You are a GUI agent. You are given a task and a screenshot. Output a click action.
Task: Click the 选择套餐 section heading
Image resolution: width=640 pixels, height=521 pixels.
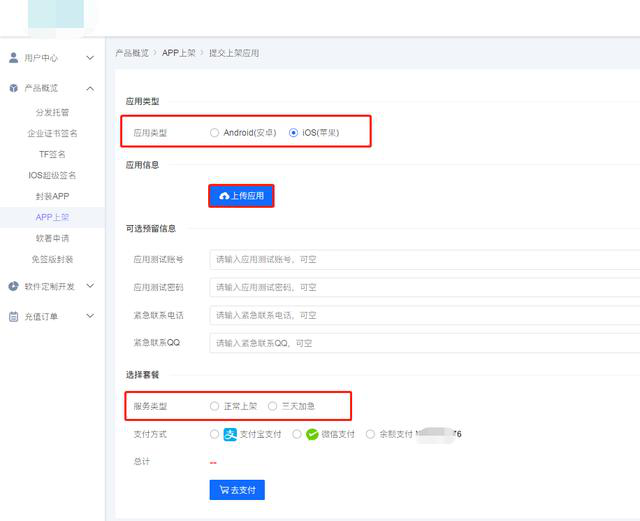tap(142, 375)
